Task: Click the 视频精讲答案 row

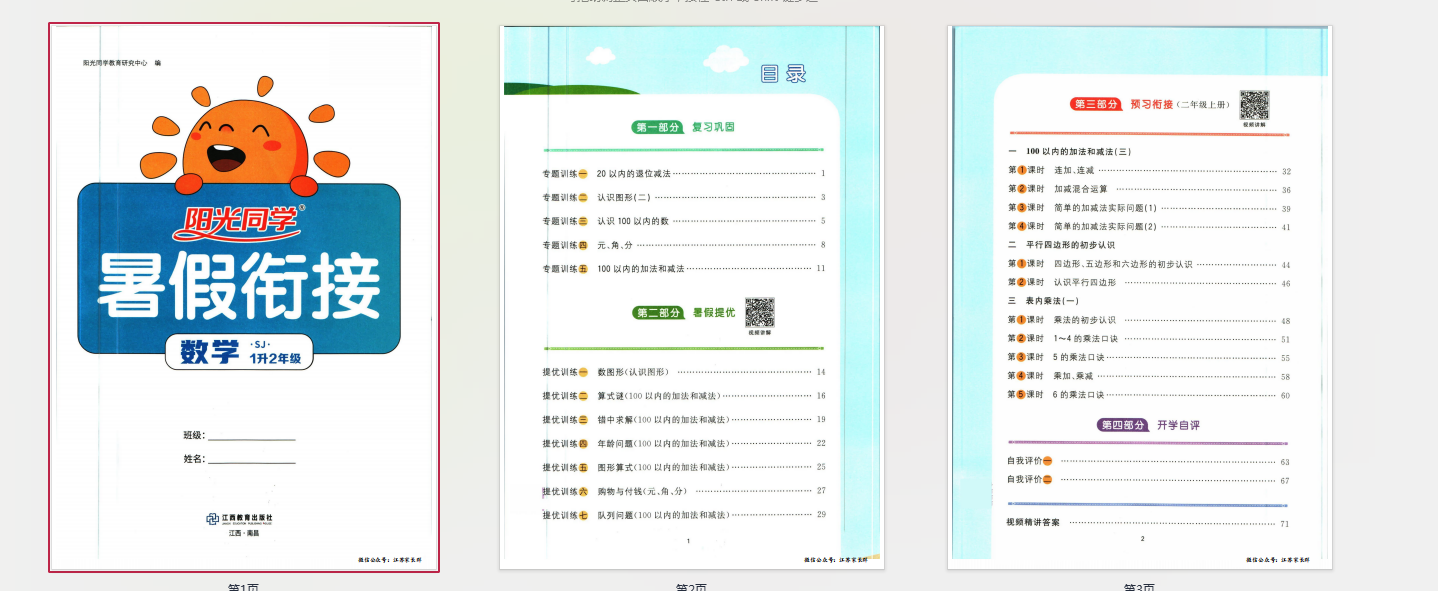Action: click(1149, 523)
